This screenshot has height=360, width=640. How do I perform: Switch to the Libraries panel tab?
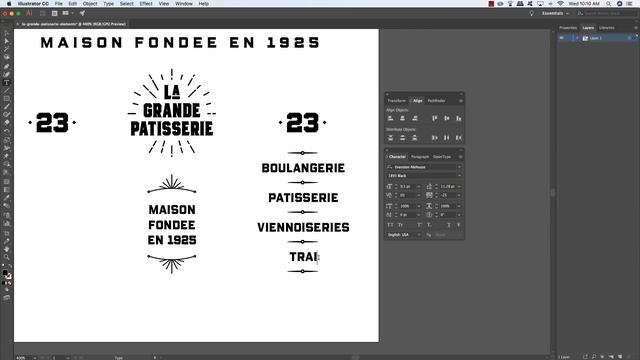tap(607, 28)
